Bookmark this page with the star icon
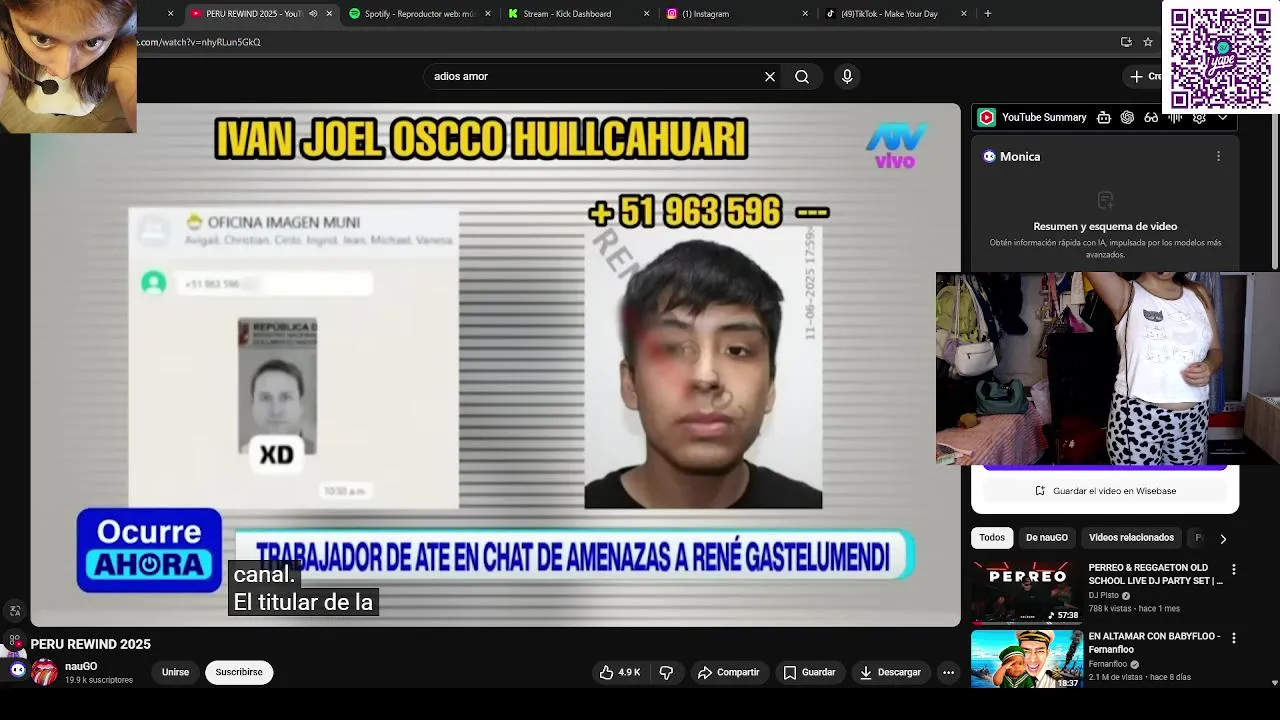Image resolution: width=1280 pixels, height=720 pixels. point(1148,42)
